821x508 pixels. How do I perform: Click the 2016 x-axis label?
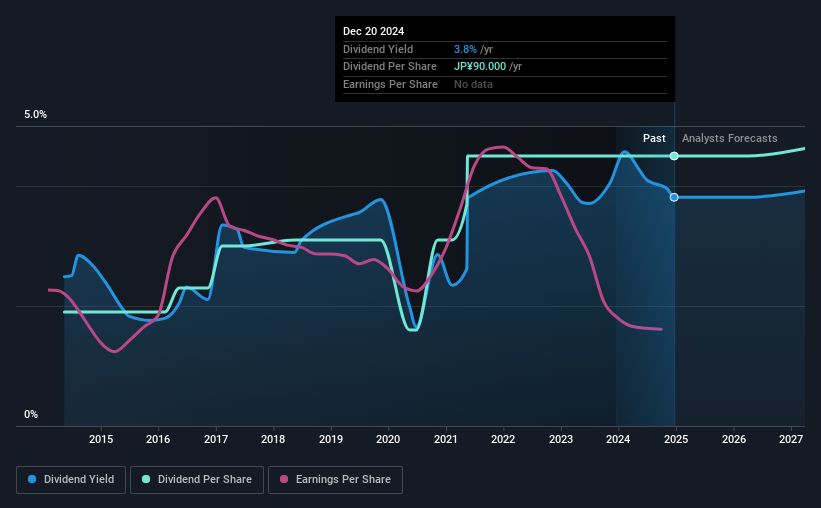(x=158, y=439)
